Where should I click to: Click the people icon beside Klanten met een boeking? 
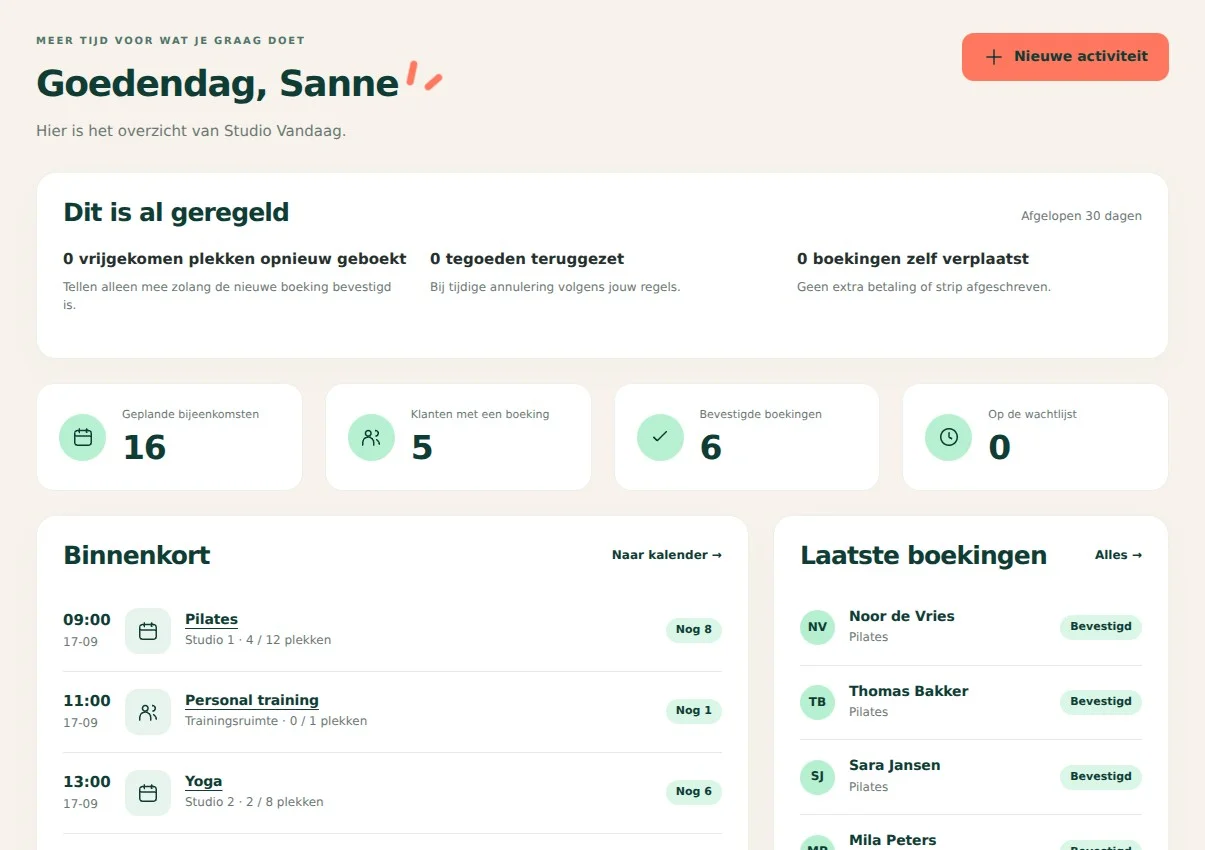tap(371, 437)
